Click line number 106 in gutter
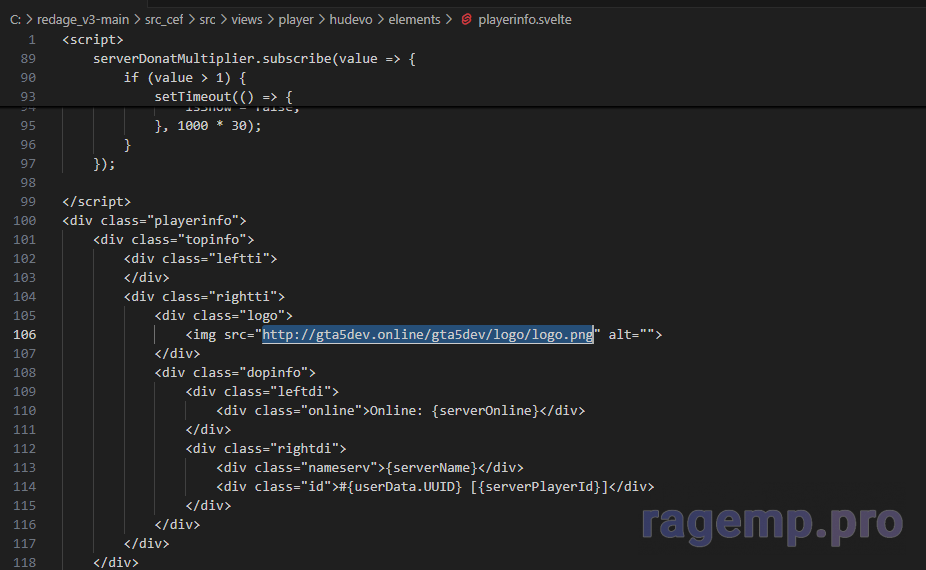 26,335
